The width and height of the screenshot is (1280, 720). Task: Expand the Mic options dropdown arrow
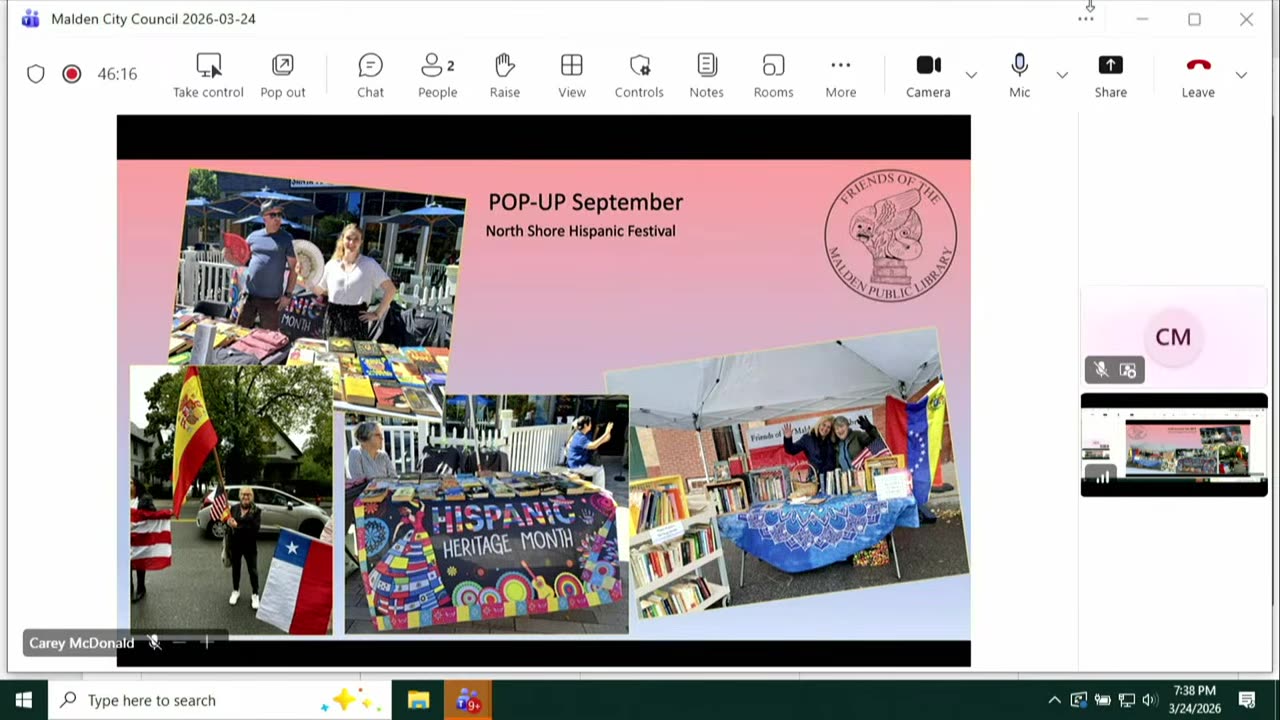pos(1062,75)
